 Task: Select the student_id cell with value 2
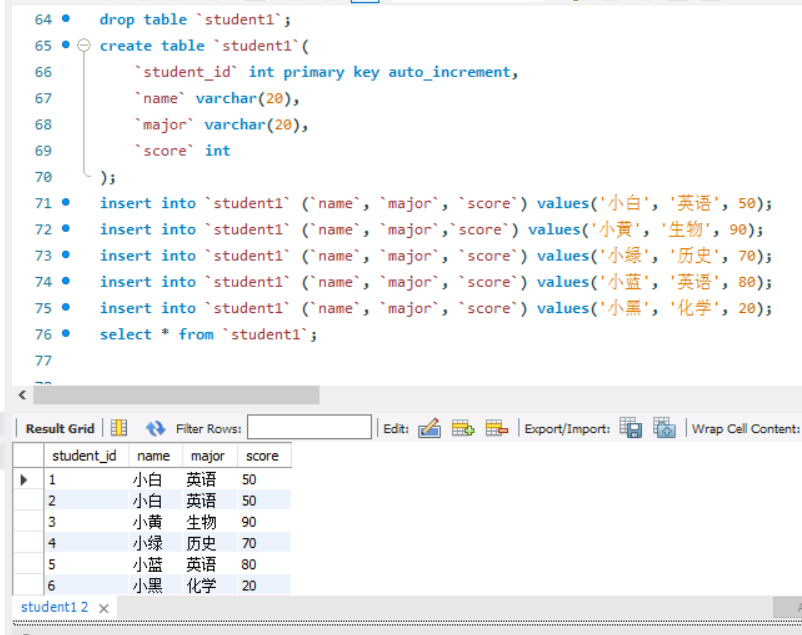[86, 501]
